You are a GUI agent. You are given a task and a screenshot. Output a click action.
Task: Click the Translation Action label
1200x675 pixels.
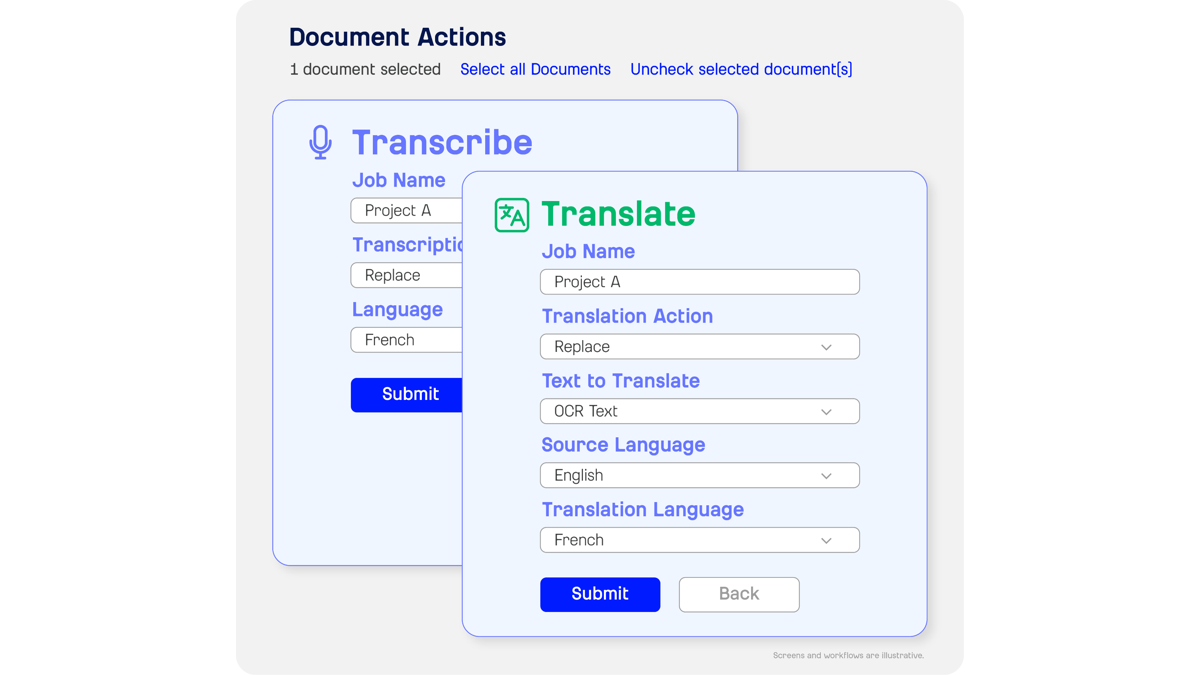click(627, 316)
